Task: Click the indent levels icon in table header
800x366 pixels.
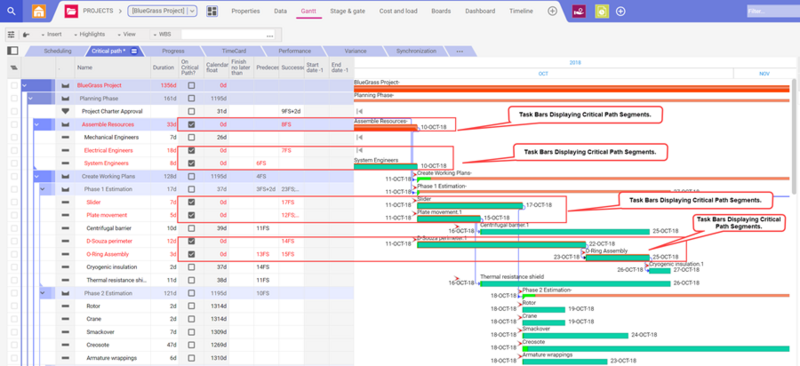Action: 14,67
